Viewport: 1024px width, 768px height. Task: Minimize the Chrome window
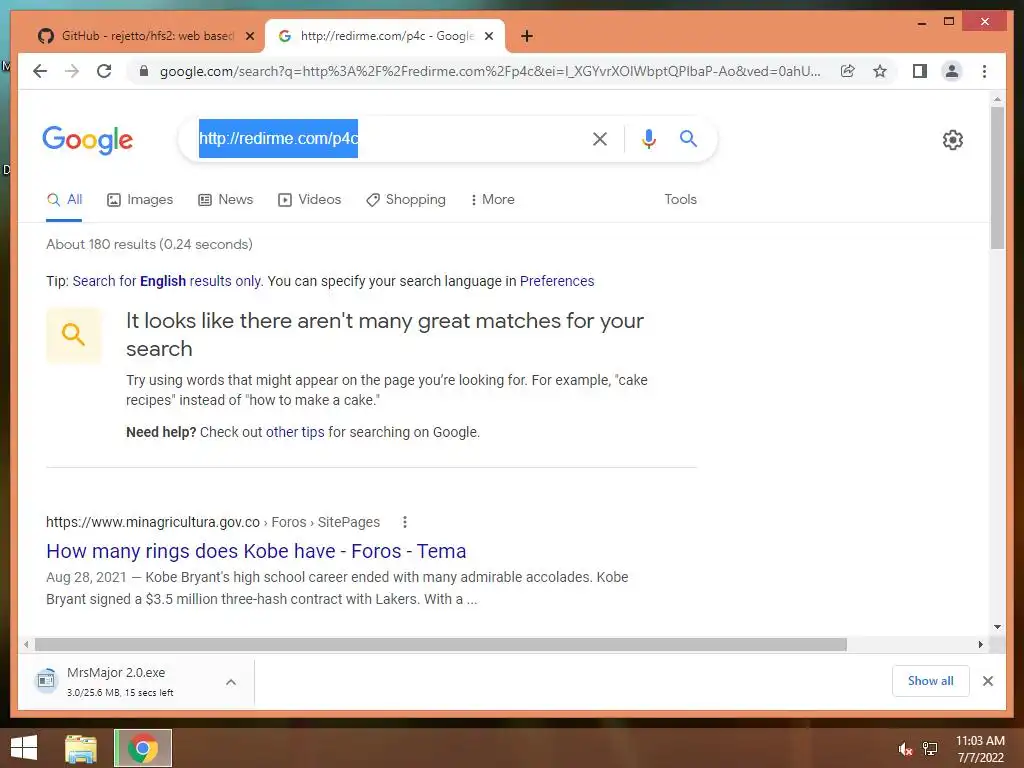[921, 22]
